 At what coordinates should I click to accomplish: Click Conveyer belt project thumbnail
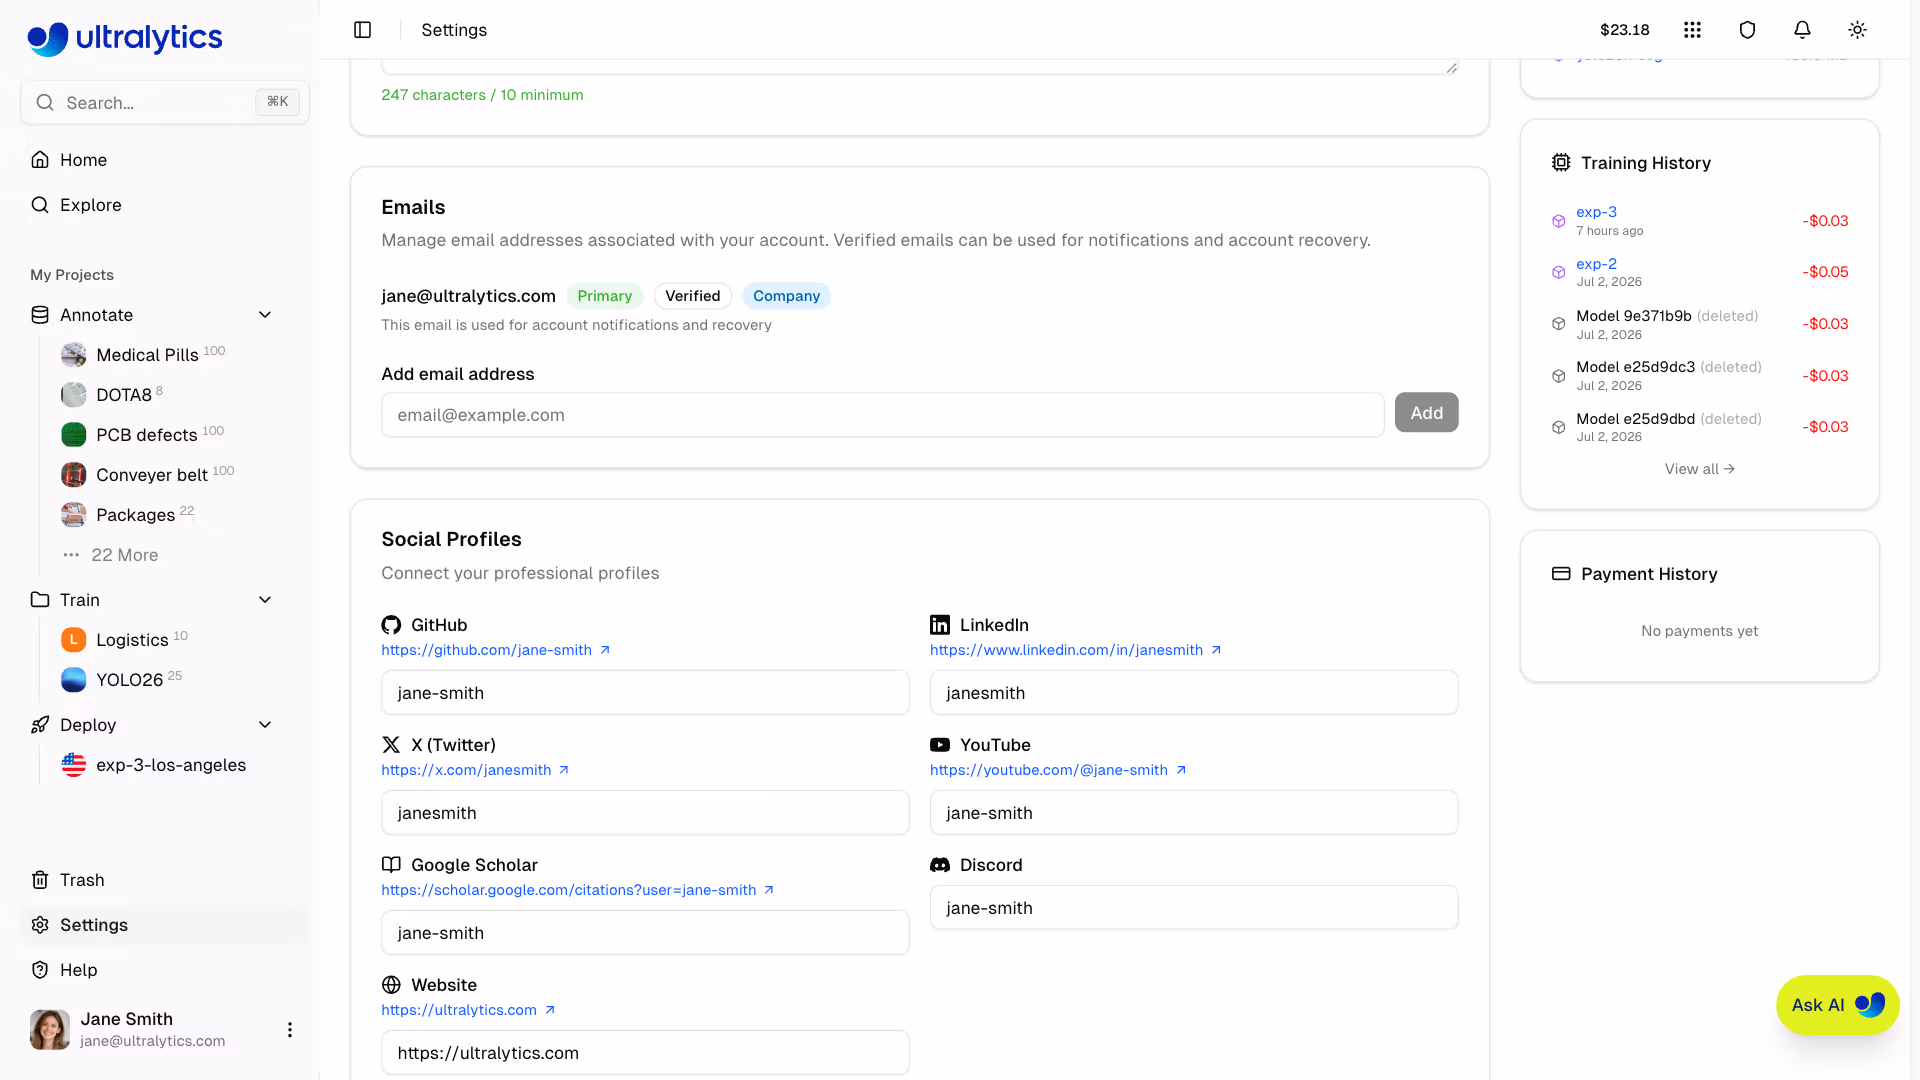(x=74, y=475)
